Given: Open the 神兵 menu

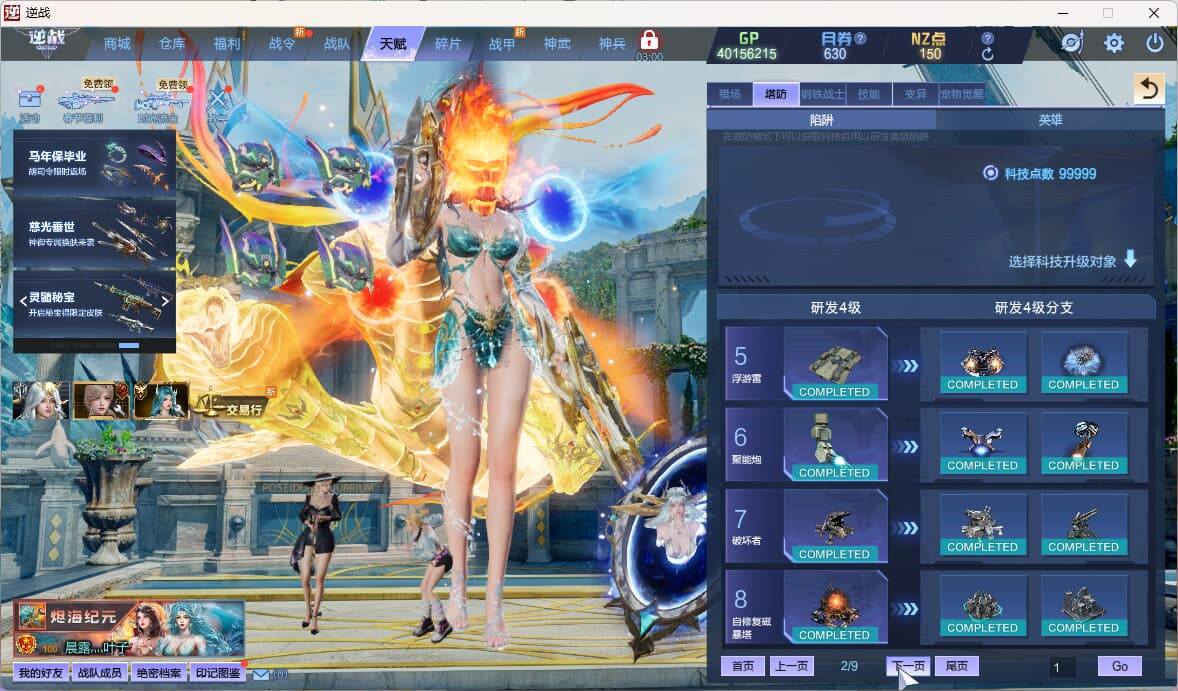Looking at the screenshot, I should click(612, 44).
